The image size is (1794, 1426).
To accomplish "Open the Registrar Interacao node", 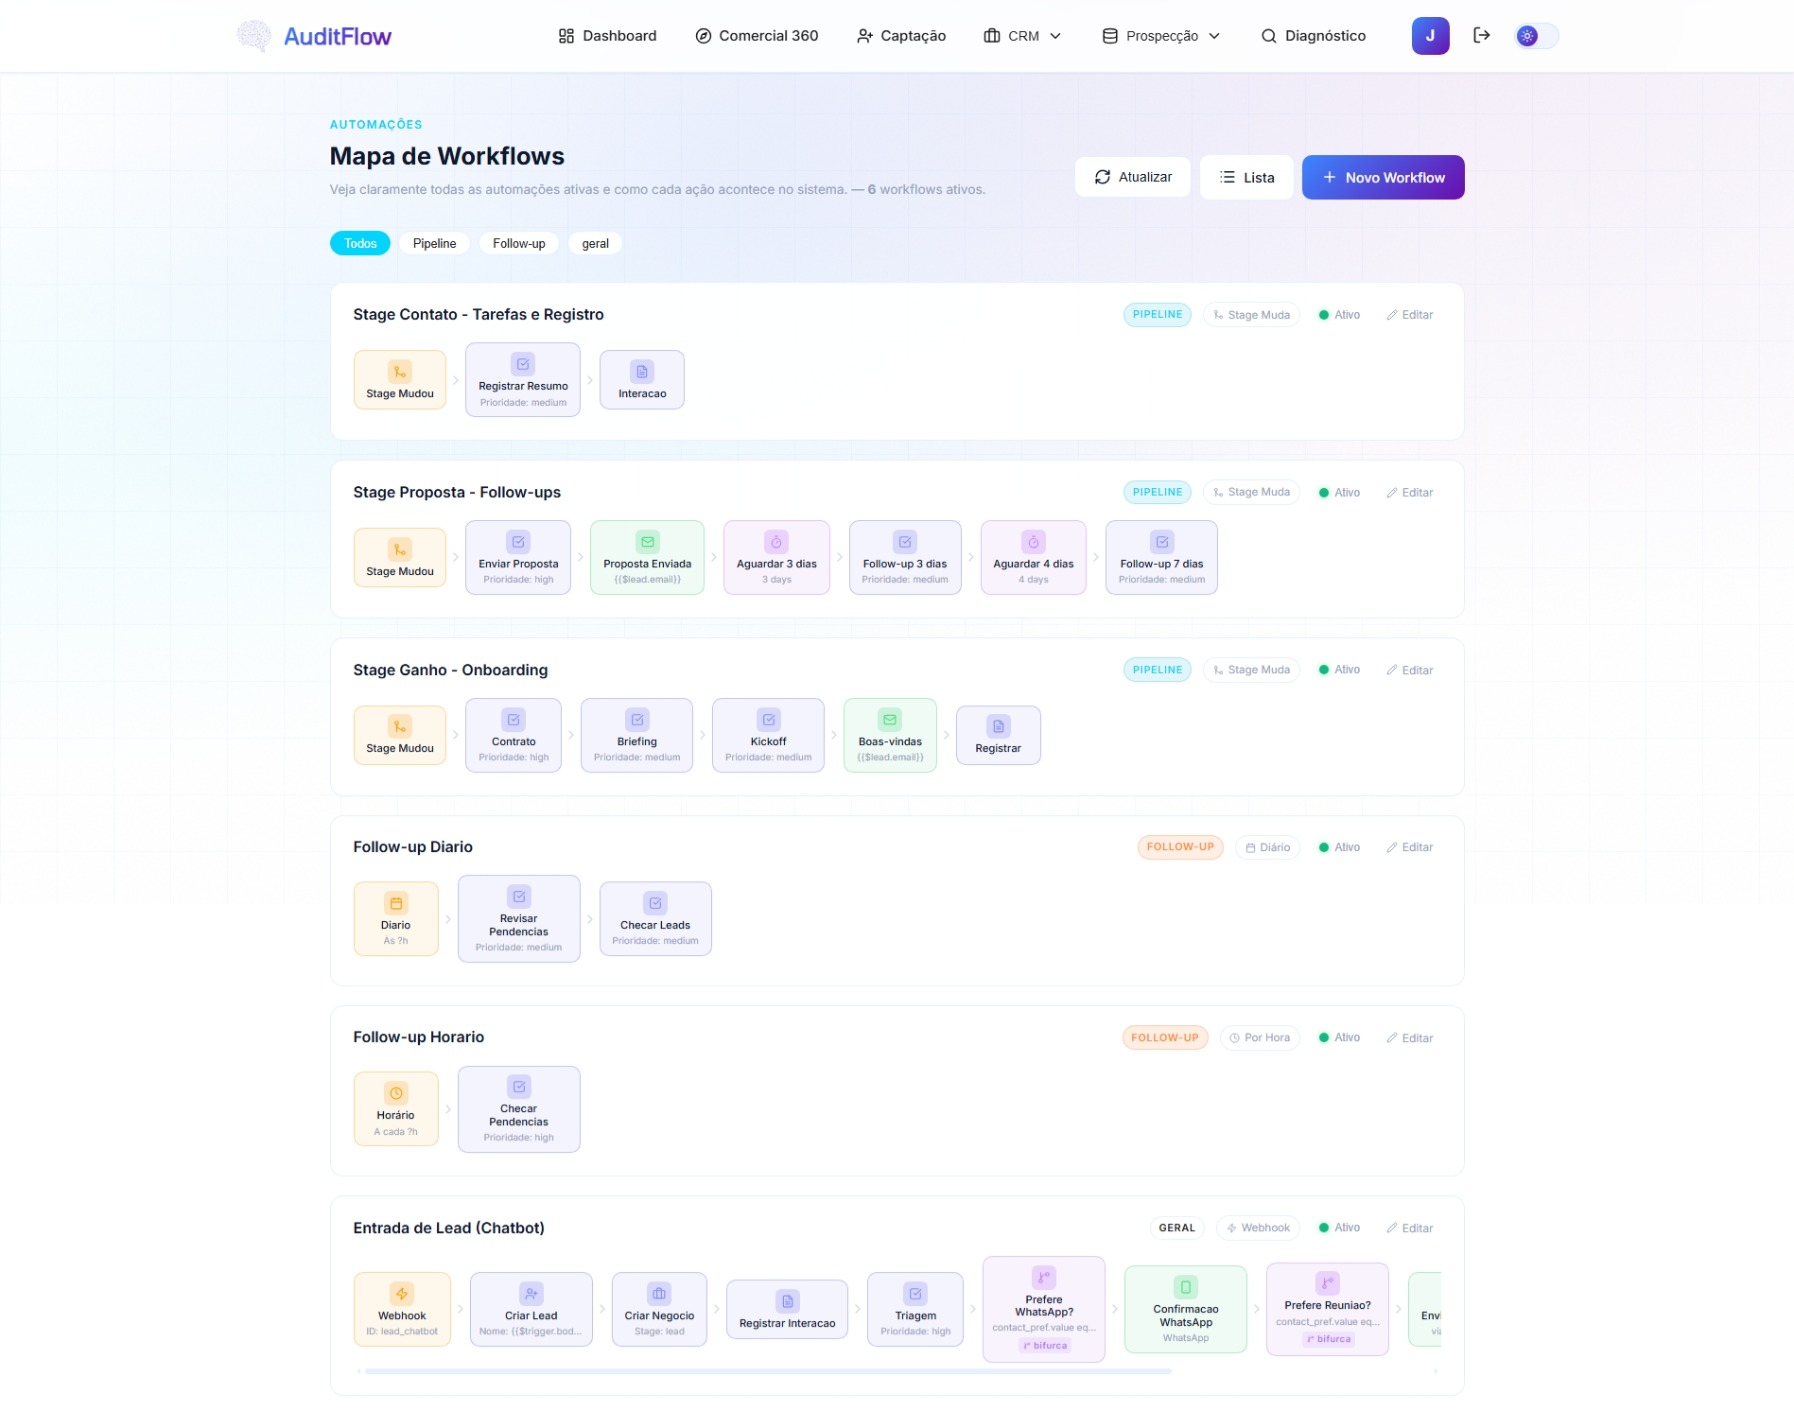I will pyautogui.click(x=787, y=1309).
